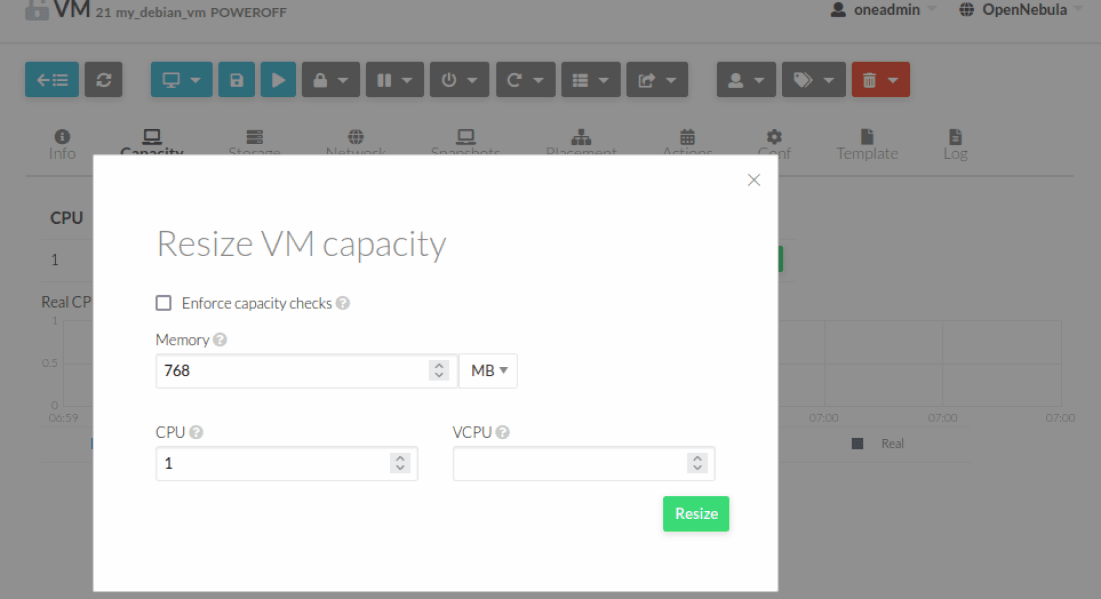Switch to the Template tab
Viewport: 1101px width, 599px height.
(x=867, y=144)
